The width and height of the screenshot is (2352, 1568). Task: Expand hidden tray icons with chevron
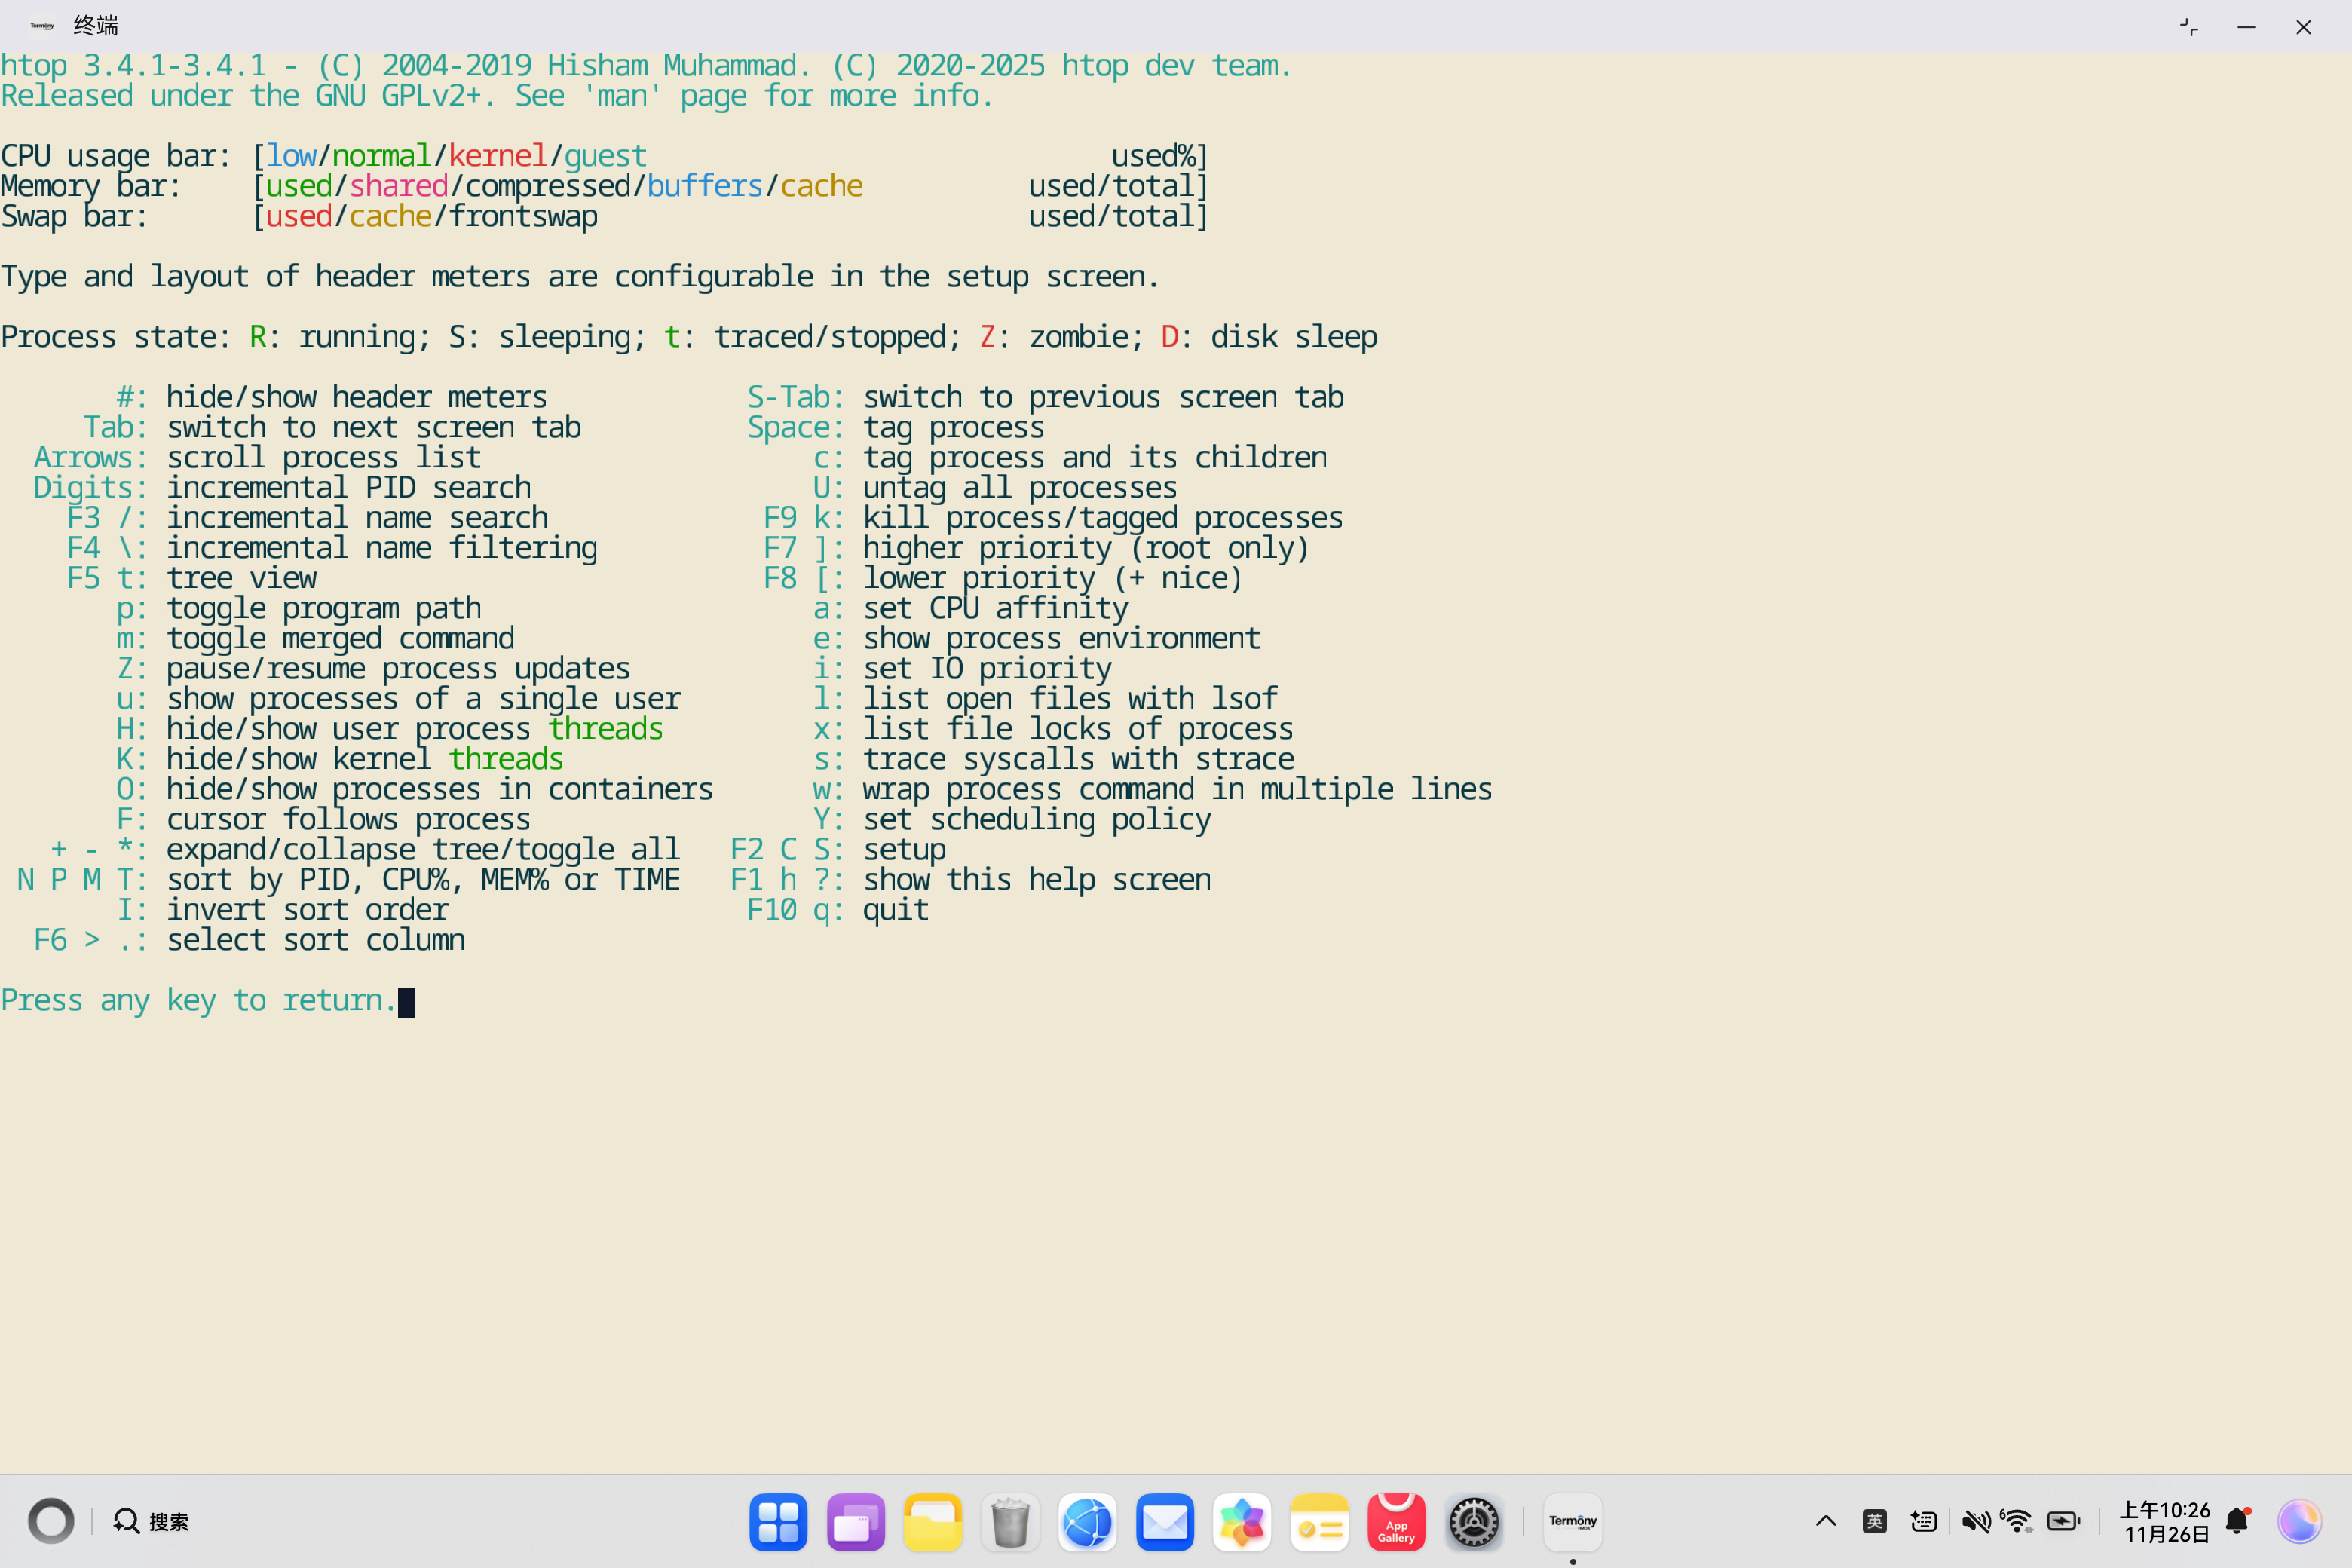click(1825, 1522)
